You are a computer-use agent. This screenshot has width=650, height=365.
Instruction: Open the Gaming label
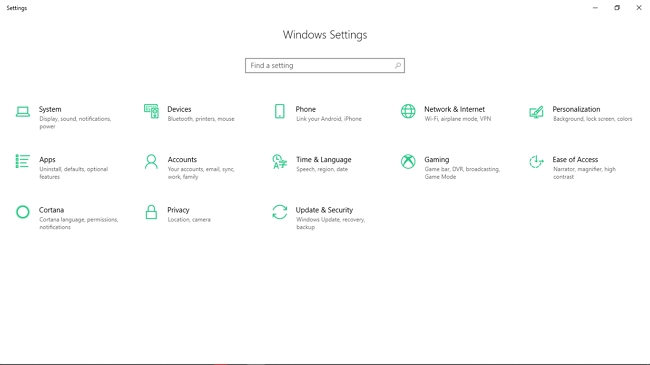[x=437, y=160]
